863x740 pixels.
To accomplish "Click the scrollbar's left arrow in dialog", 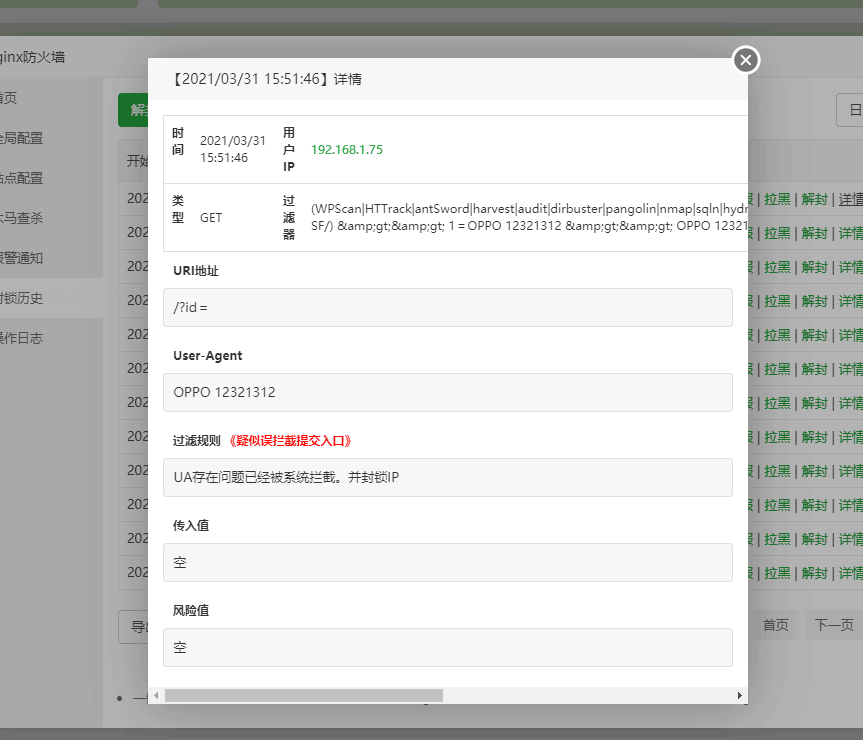I will pyautogui.click(x=156, y=695).
